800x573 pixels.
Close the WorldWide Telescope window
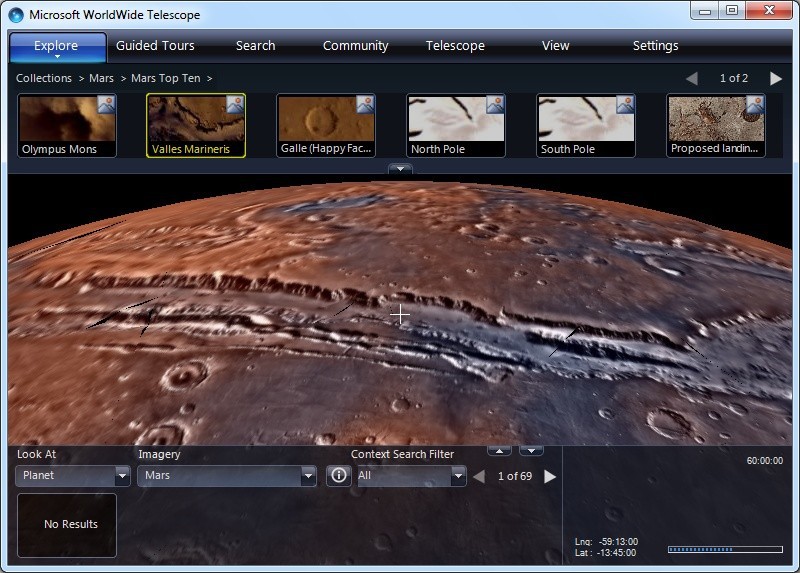(x=769, y=11)
